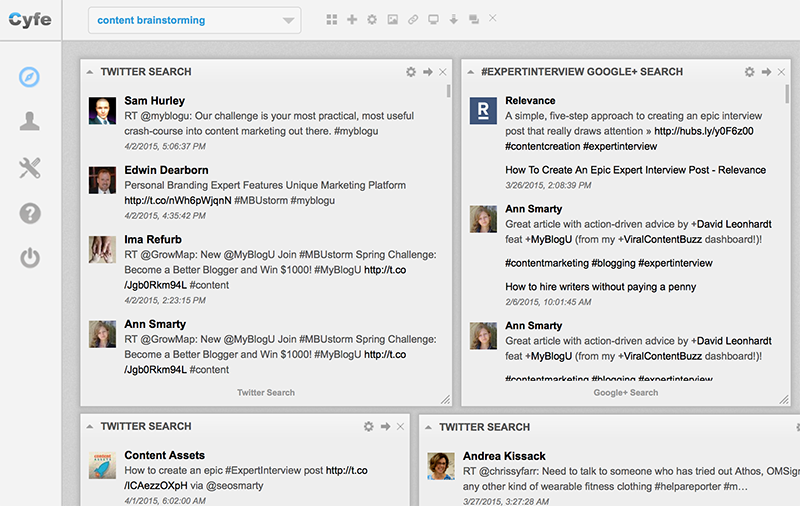Click resize handle of Google+ Search widget

(x=784, y=399)
